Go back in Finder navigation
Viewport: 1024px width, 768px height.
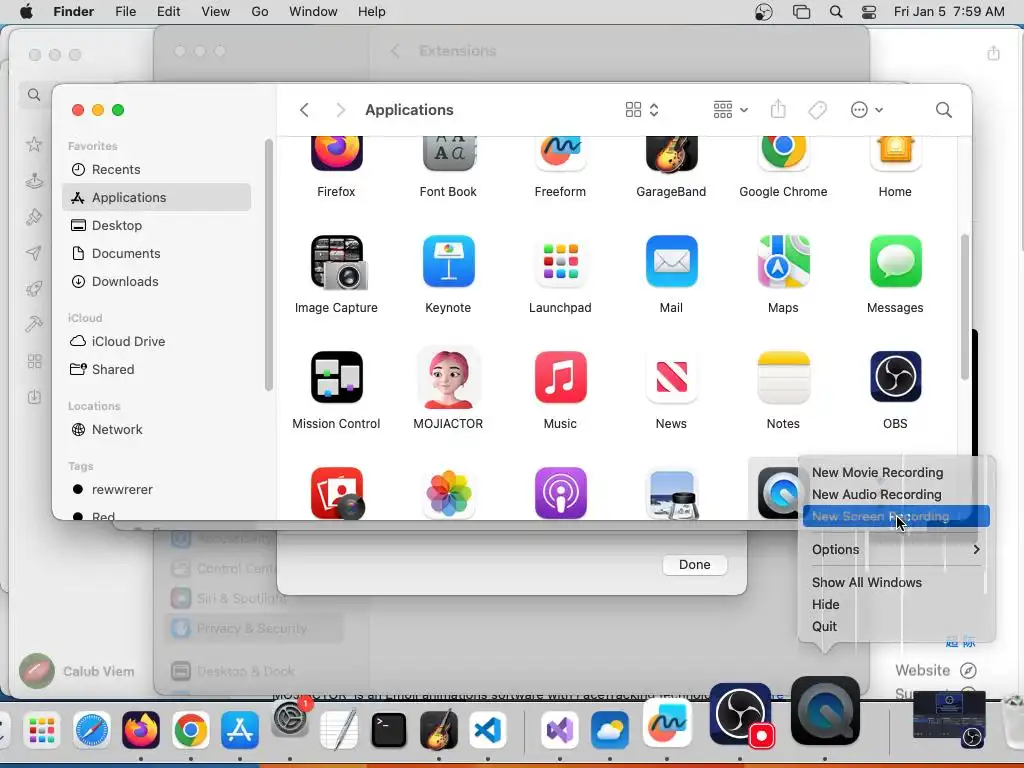click(304, 110)
